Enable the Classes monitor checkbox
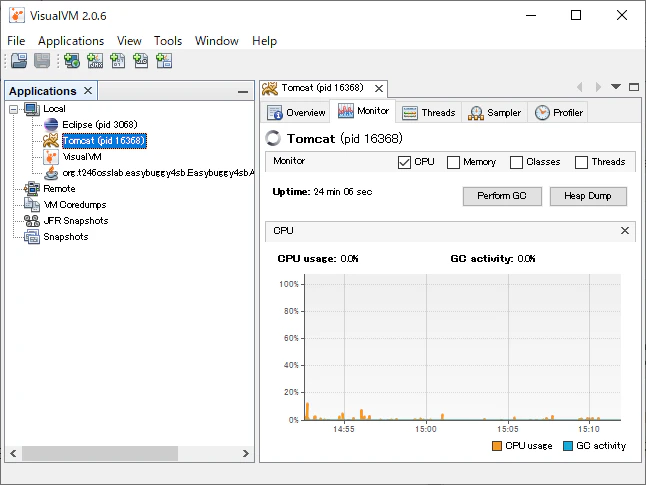646x485 pixels. click(x=516, y=162)
